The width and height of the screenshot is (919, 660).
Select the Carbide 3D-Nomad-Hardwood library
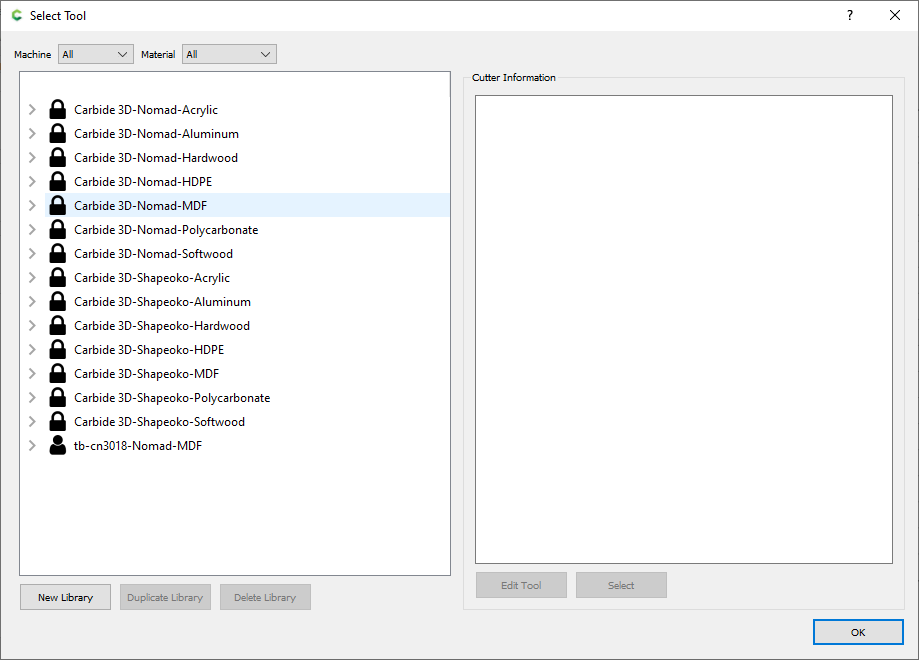(156, 157)
